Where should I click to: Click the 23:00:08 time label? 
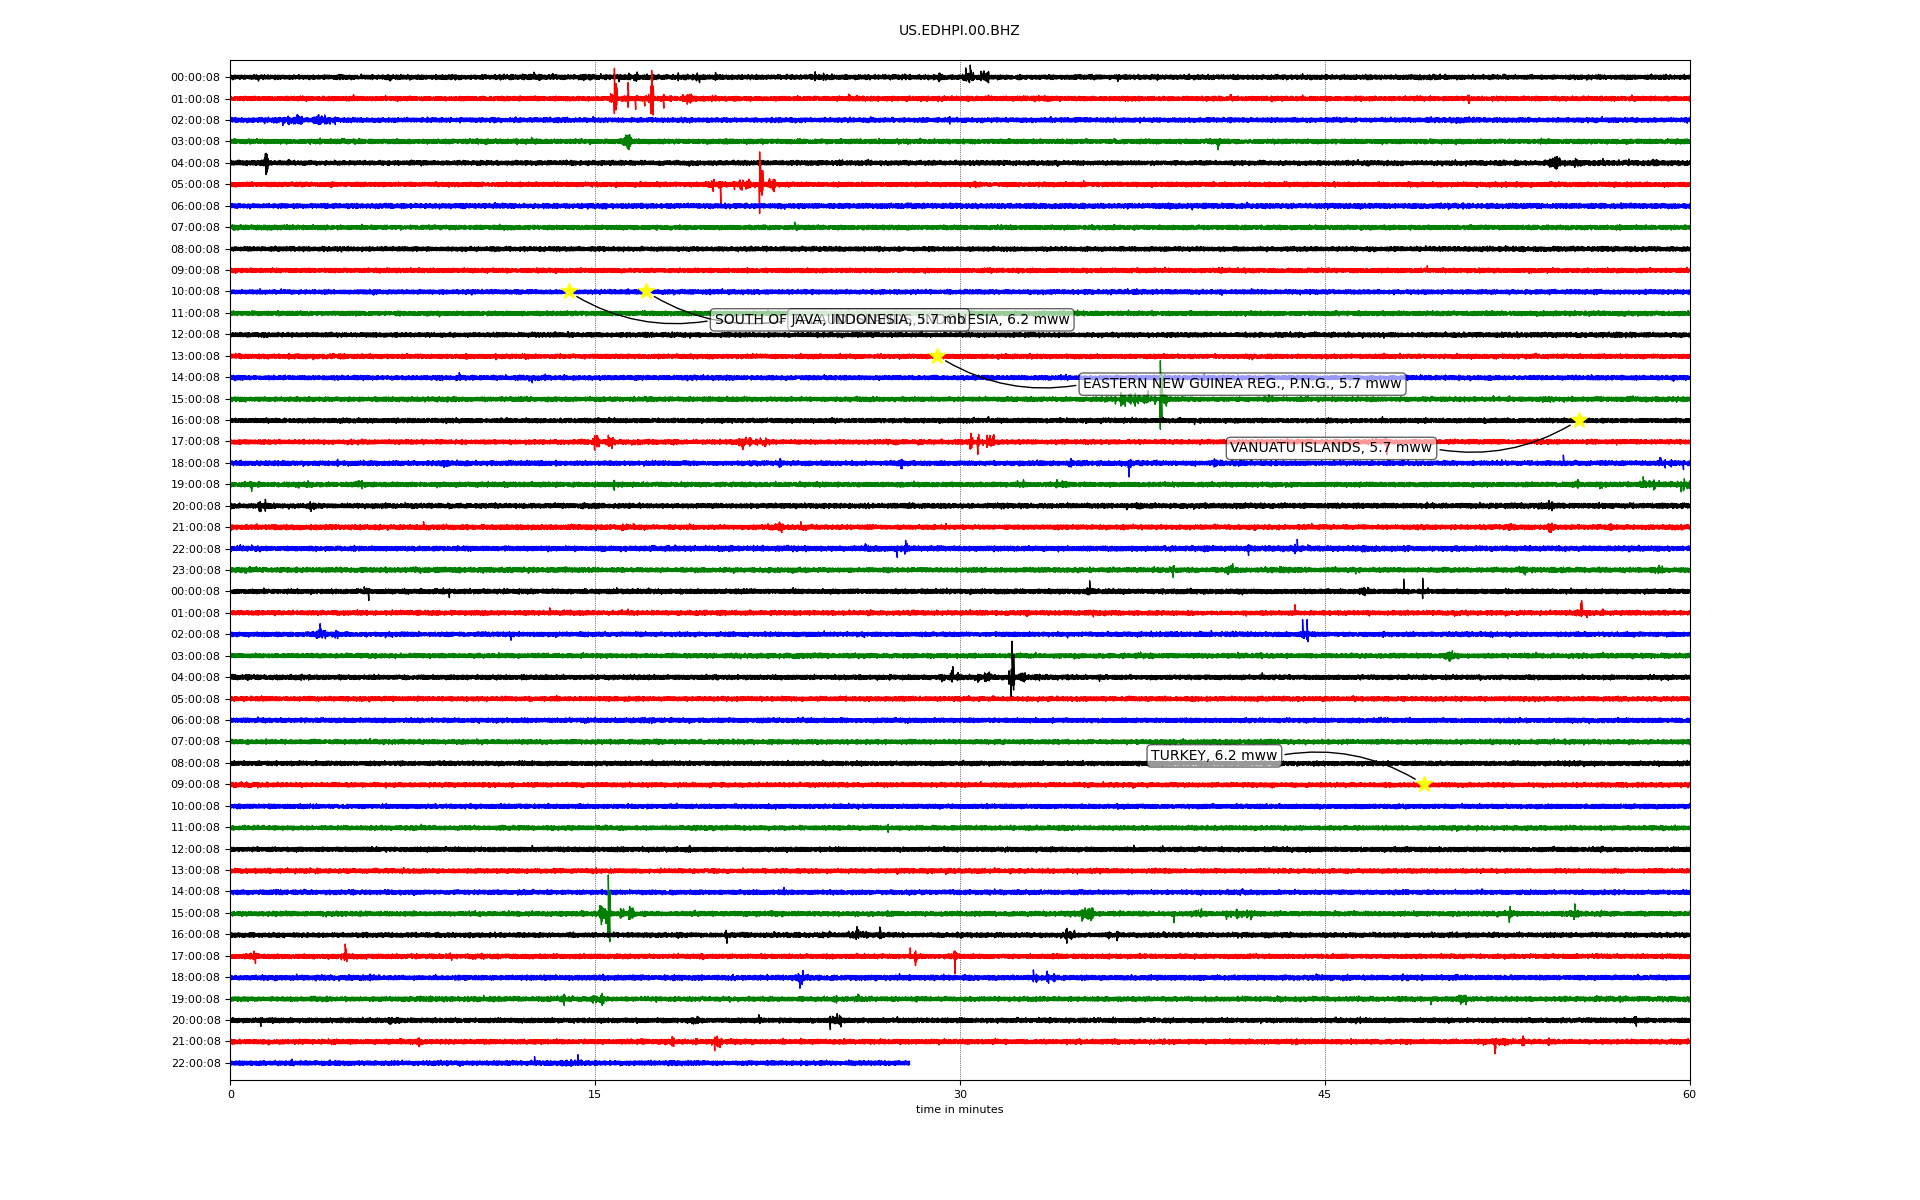click(195, 571)
